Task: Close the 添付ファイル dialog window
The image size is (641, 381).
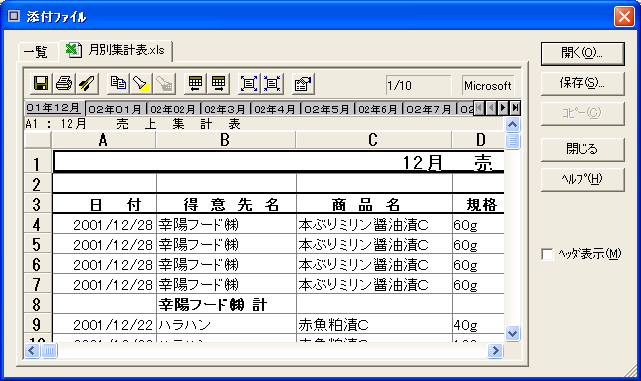Action: point(624,17)
